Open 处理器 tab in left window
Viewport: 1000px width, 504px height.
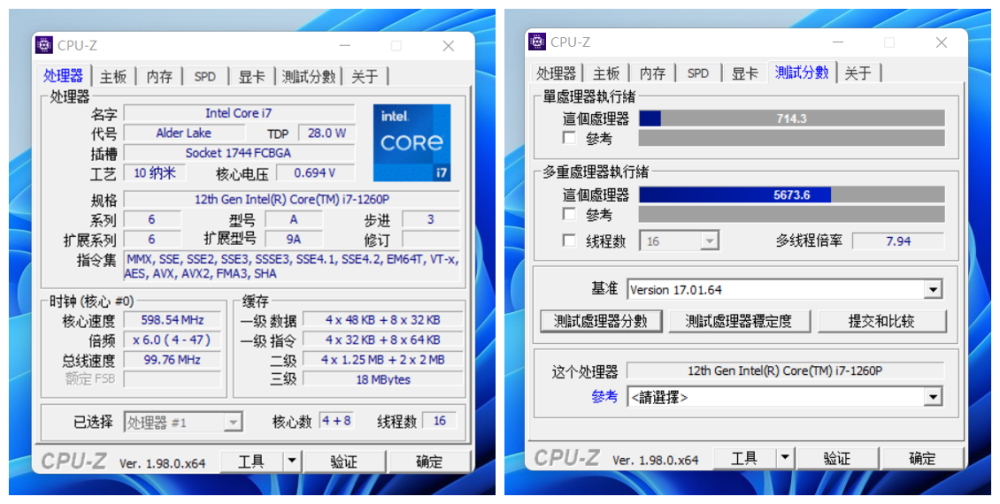[63, 76]
